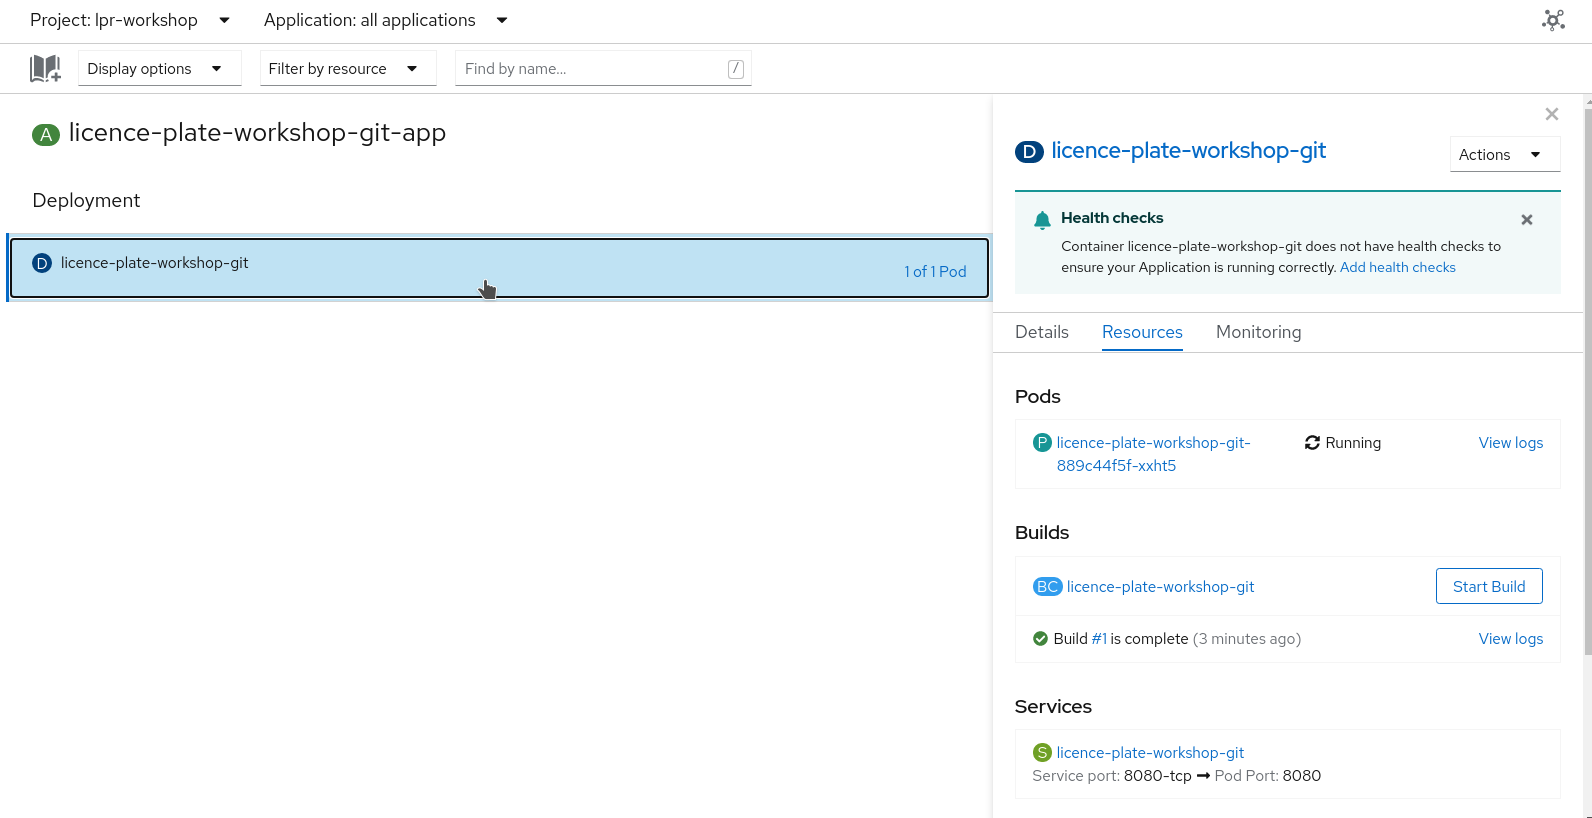Open the licence-plate-workshop-git service link
Image resolution: width=1592 pixels, height=818 pixels.
1150,753
